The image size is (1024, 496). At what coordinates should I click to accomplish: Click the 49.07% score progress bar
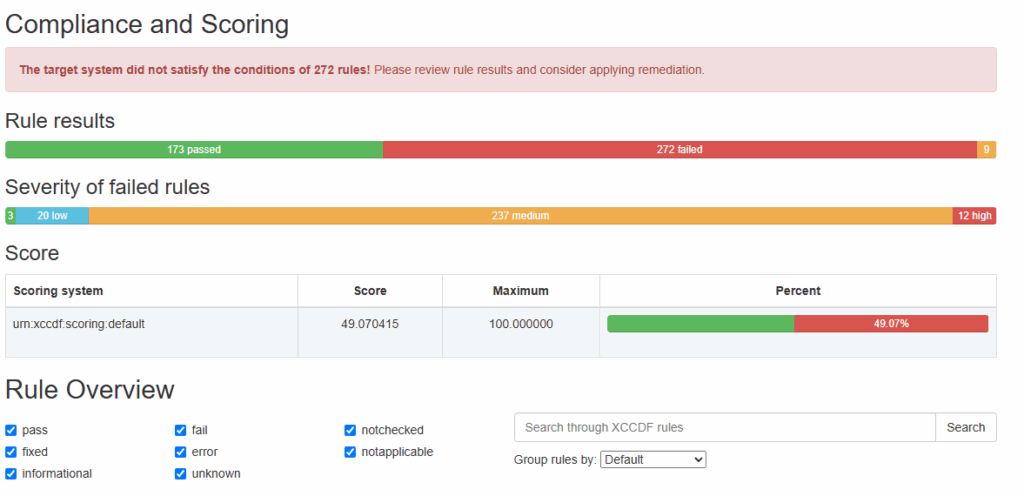[797, 324]
